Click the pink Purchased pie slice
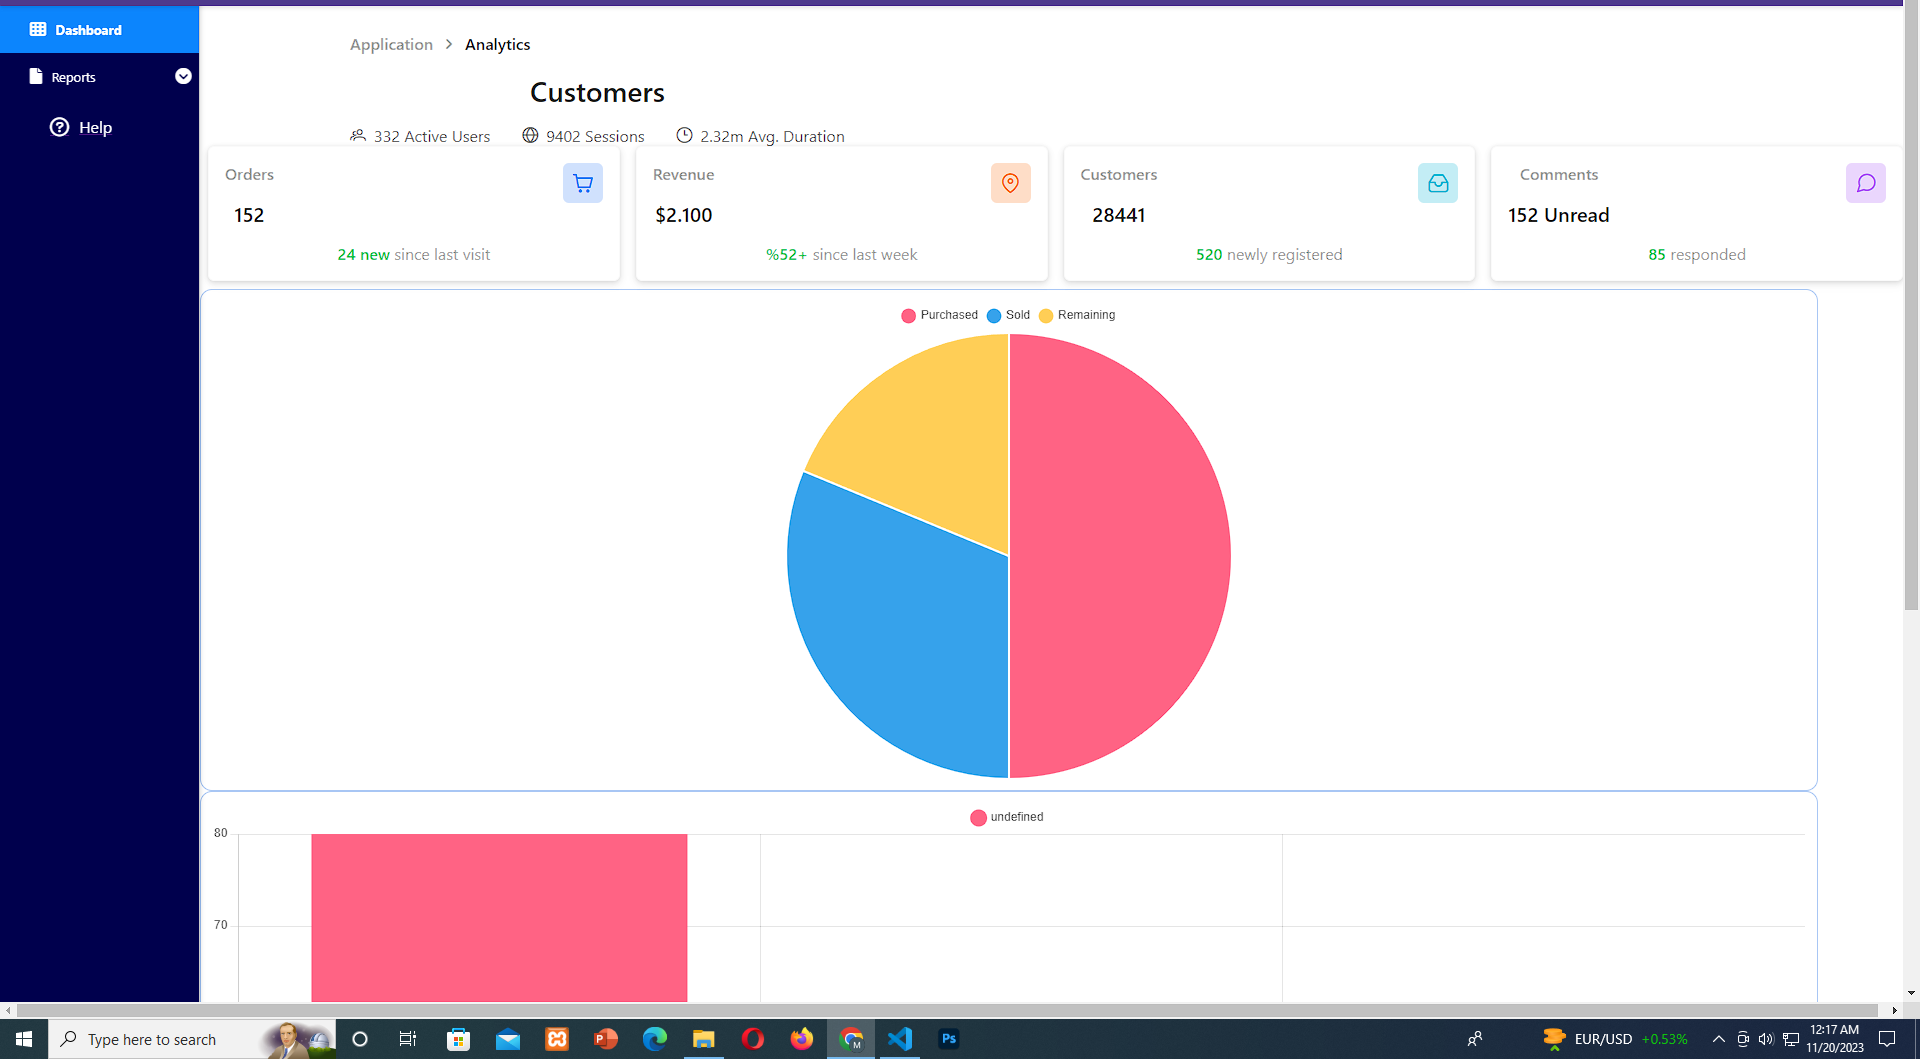The image size is (1920, 1059). [1120, 556]
